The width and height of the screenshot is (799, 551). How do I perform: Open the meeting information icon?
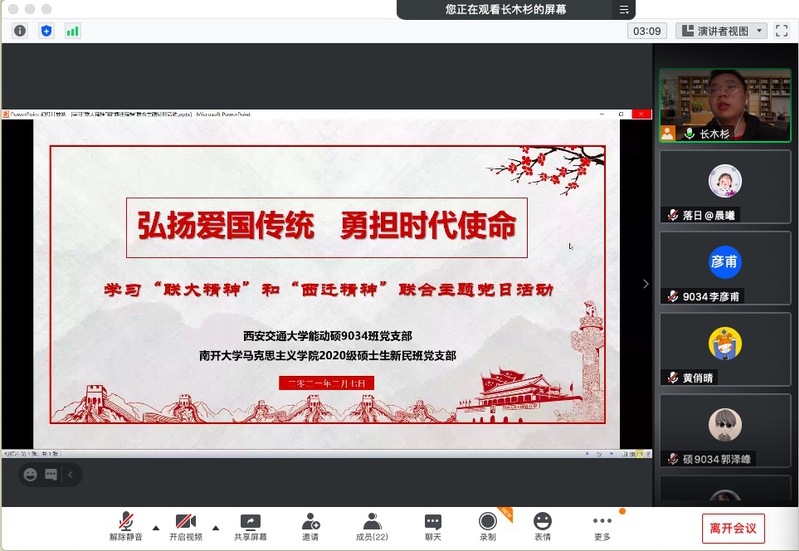[x=19, y=31]
